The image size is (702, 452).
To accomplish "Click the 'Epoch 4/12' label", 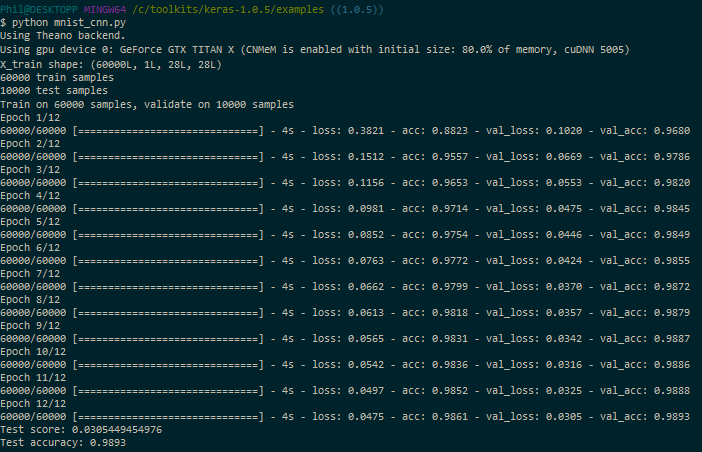I will (30, 196).
